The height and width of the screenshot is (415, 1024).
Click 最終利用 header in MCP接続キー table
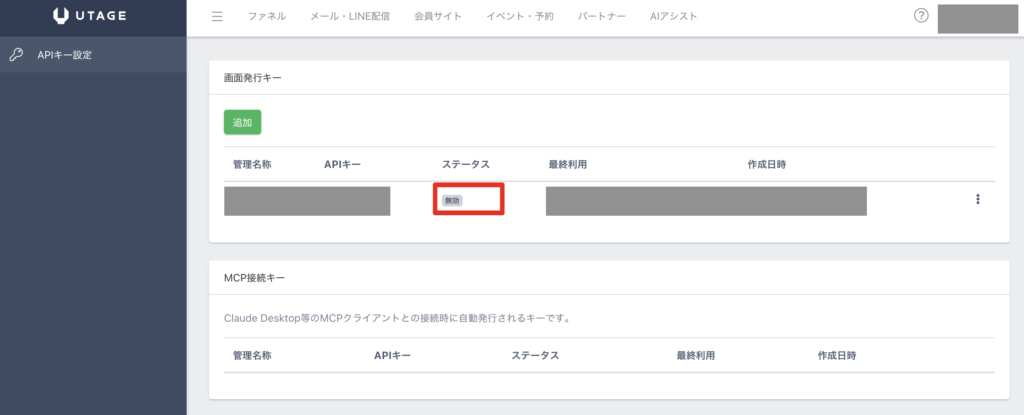[x=695, y=355]
